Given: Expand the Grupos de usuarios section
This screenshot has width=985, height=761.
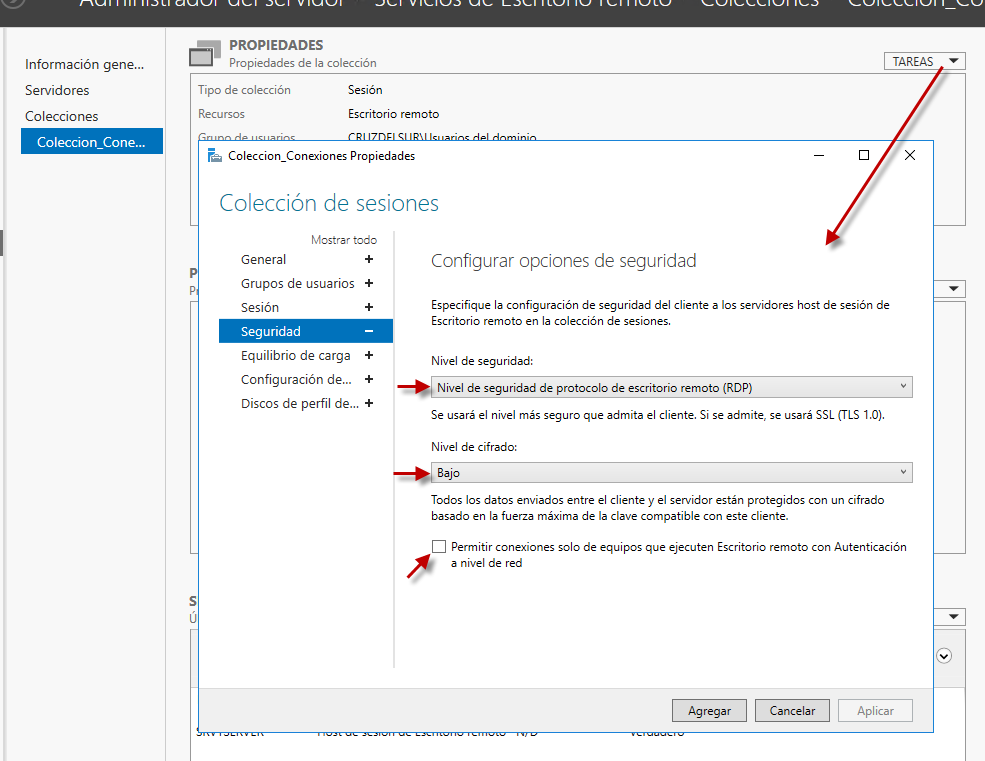Looking at the screenshot, I should coord(369,283).
